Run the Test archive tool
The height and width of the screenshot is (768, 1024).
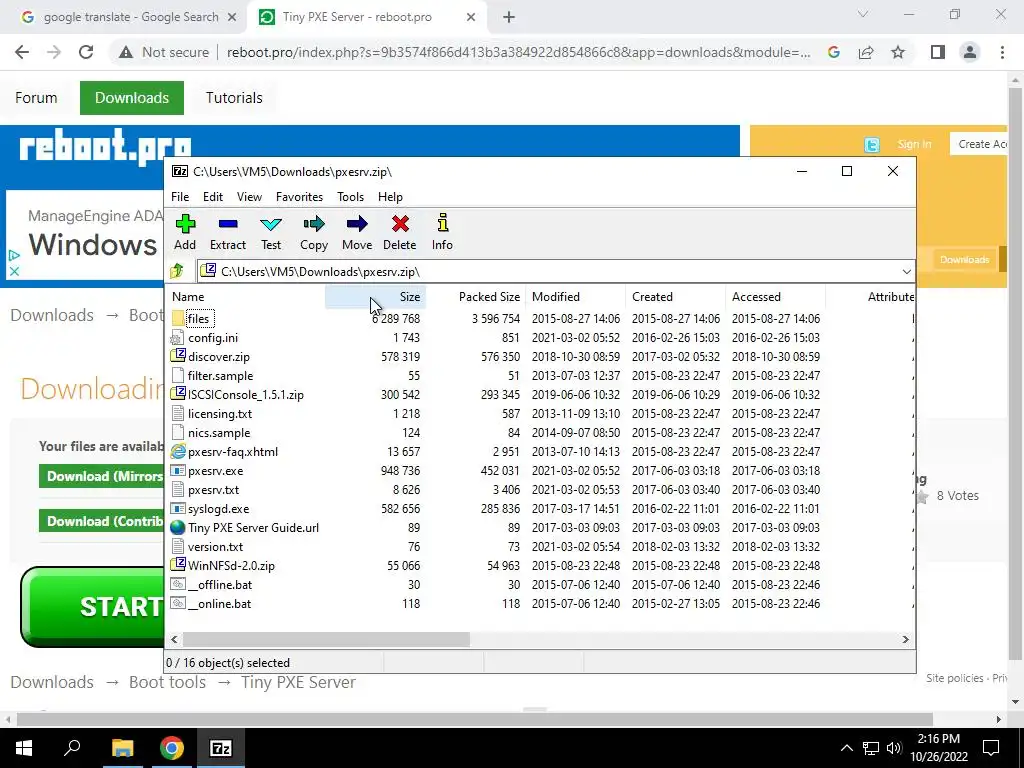(x=270, y=232)
